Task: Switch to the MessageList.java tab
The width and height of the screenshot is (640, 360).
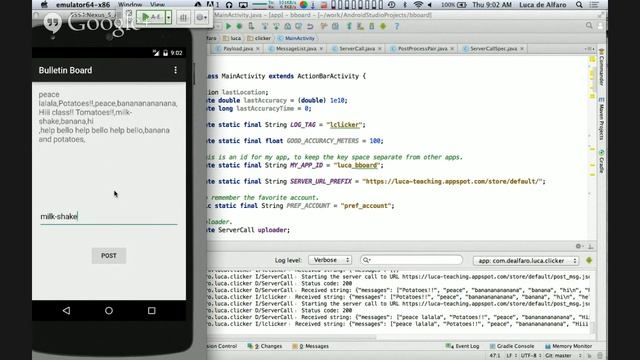Action: pos(296,49)
